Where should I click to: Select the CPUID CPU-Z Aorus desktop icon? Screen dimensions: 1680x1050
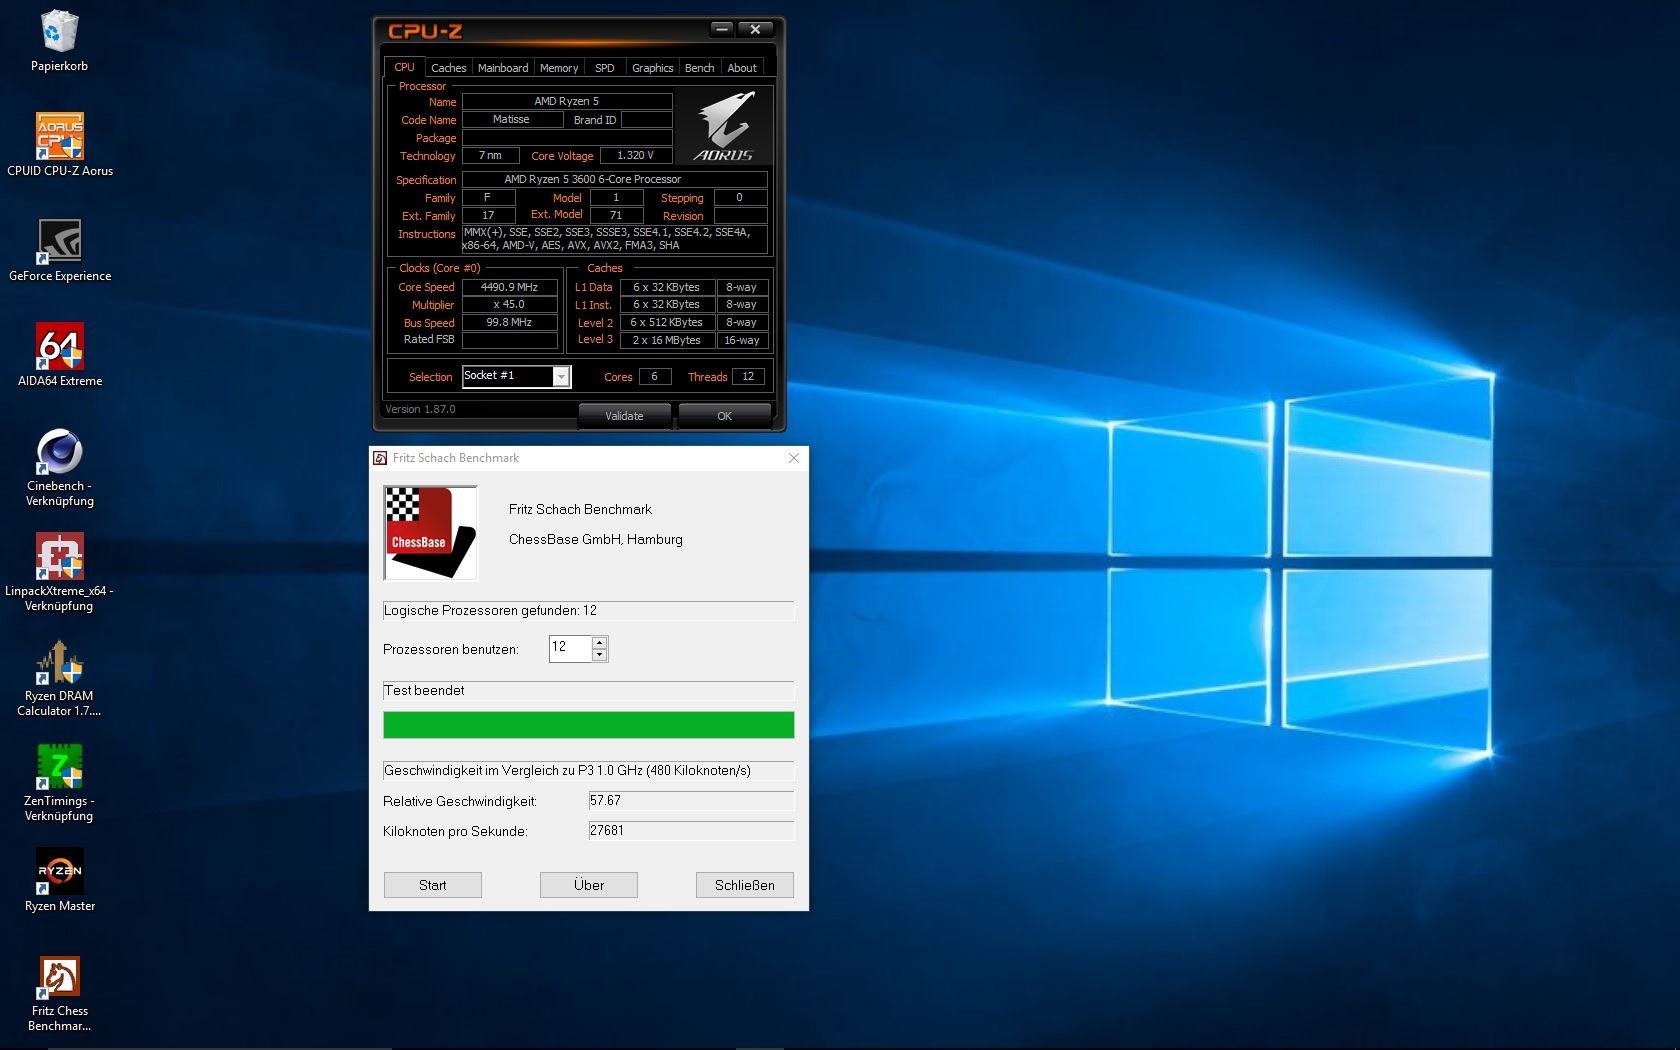pyautogui.click(x=59, y=145)
